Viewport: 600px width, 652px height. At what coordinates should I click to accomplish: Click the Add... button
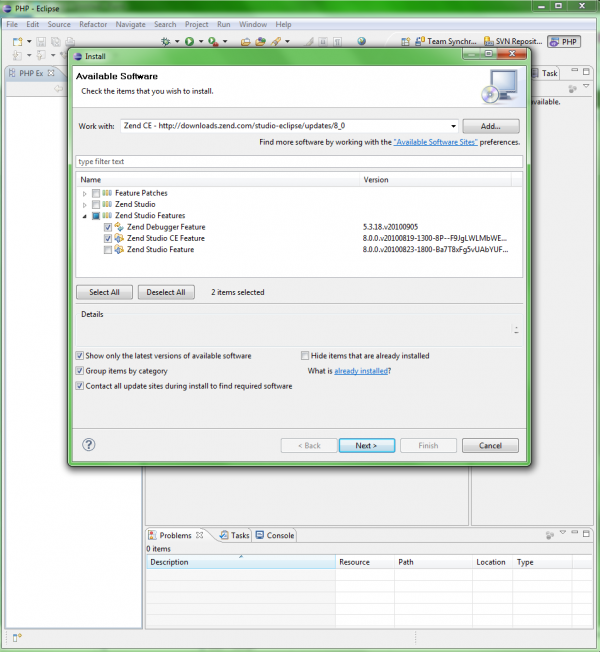pyautogui.click(x=491, y=126)
